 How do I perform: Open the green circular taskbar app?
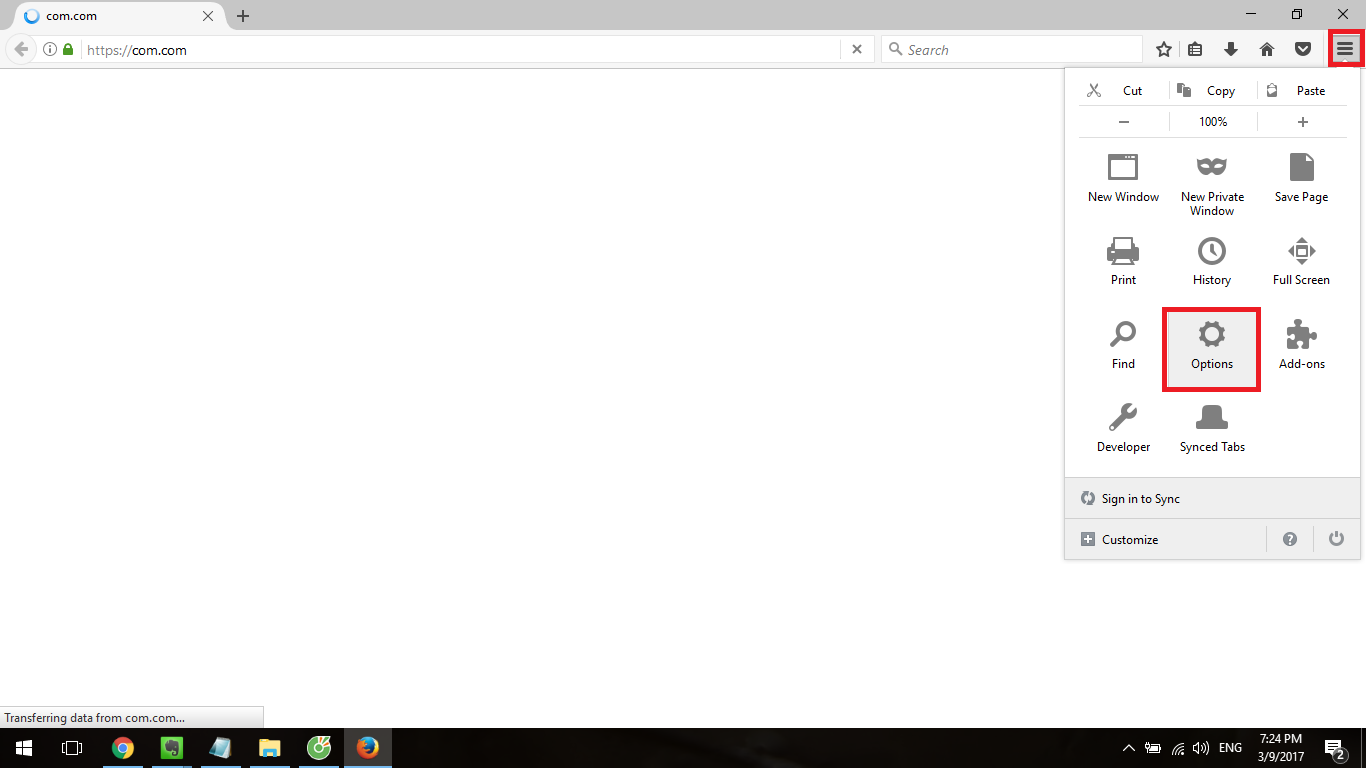(x=319, y=748)
